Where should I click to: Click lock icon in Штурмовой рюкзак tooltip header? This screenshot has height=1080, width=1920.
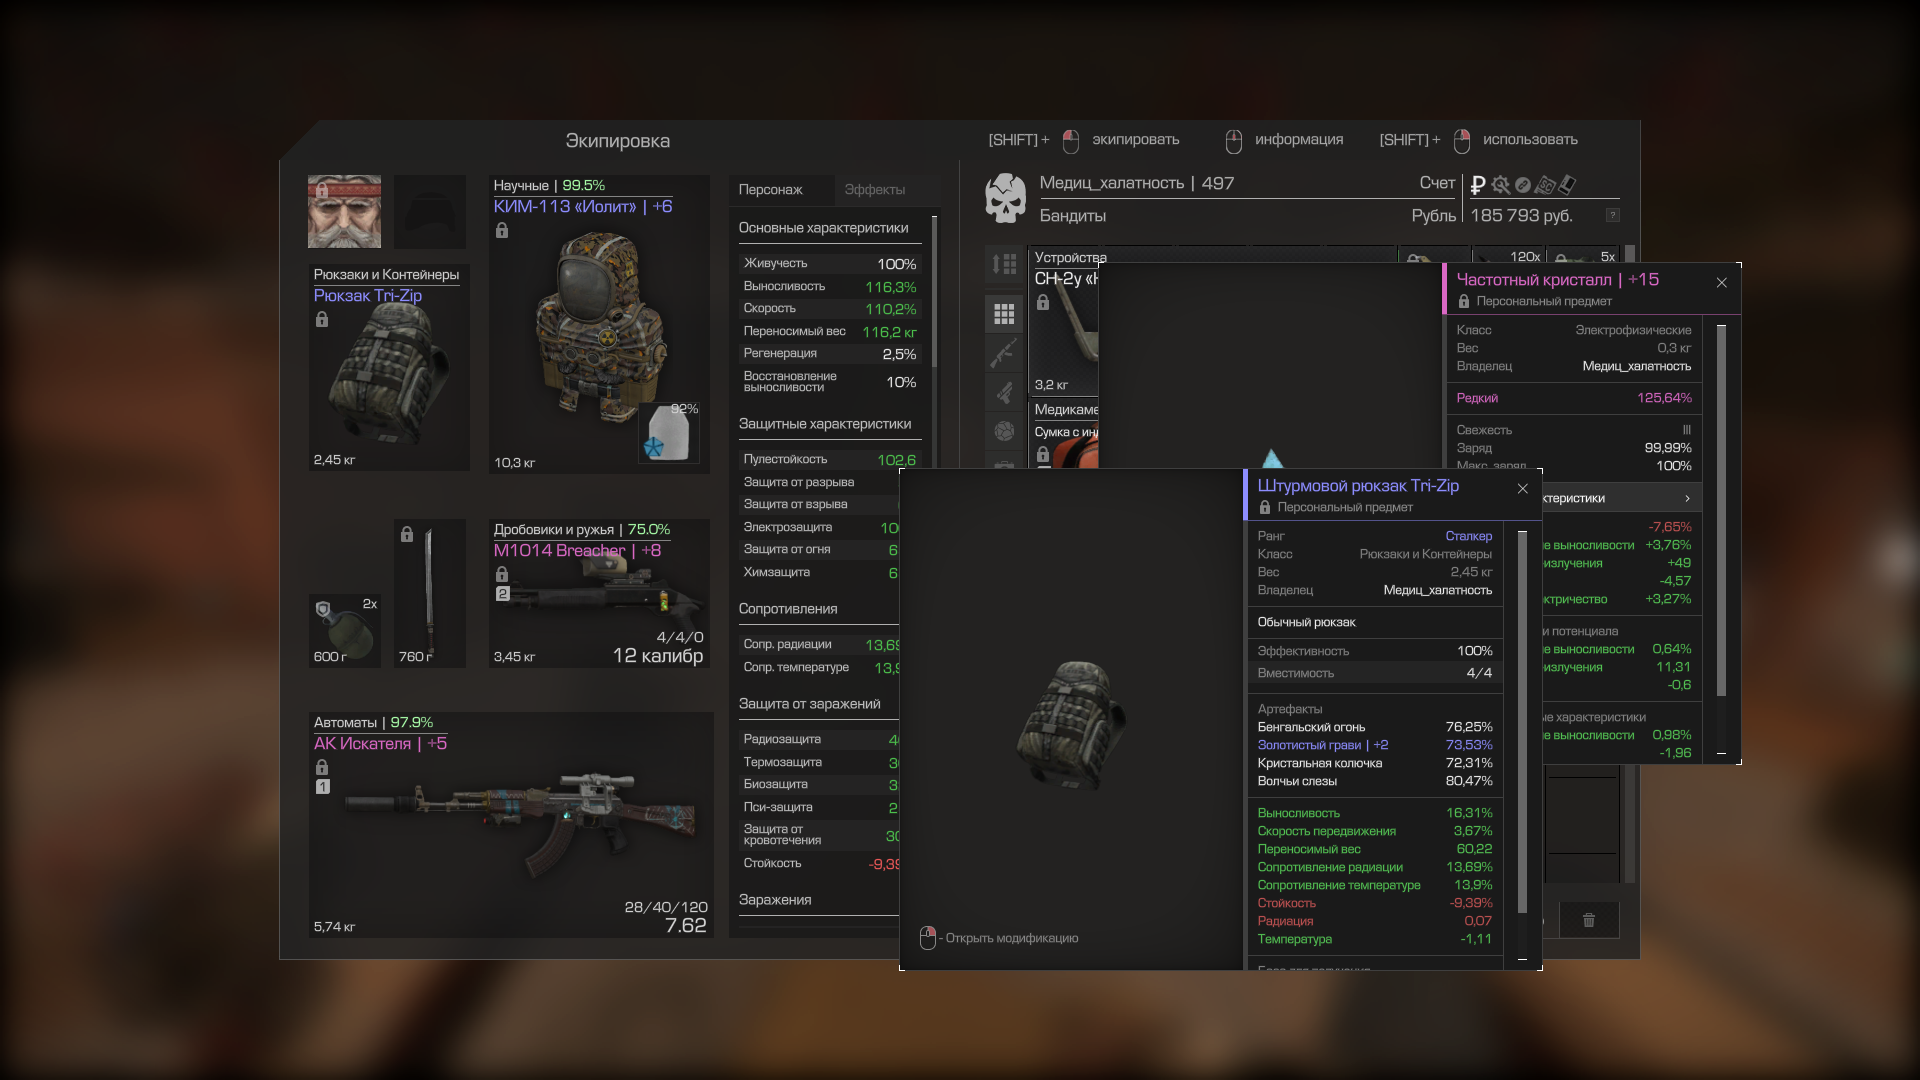pos(1265,508)
